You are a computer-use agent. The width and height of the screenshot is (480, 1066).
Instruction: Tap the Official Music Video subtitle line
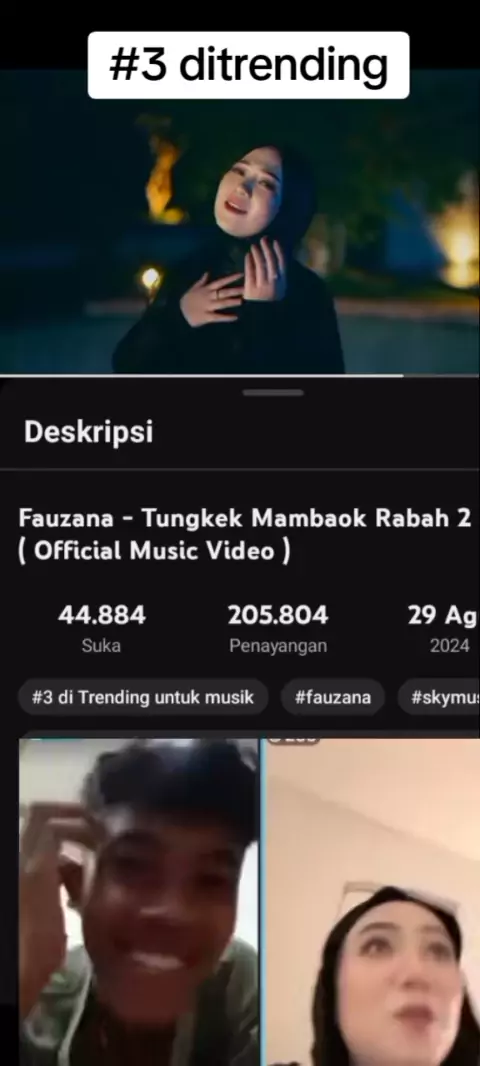pos(154,551)
